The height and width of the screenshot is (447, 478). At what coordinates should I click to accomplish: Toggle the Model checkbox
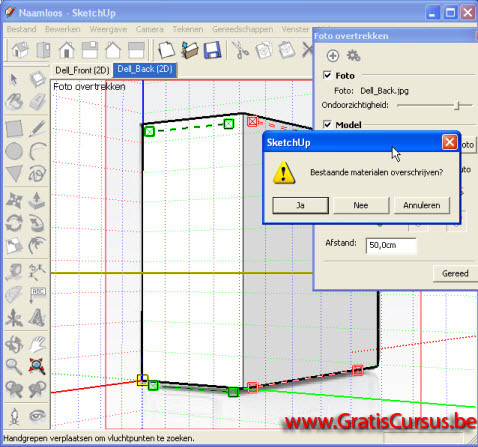pyautogui.click(x=327, y=125)
